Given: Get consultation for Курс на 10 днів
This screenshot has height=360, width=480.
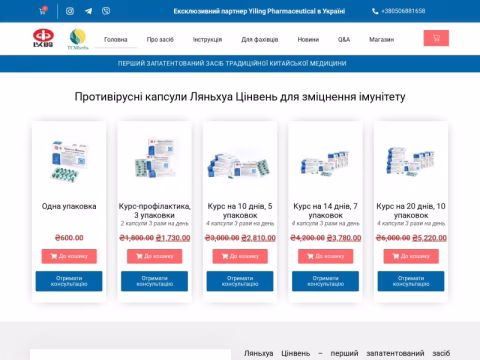Looking at the screenshot, I should [x=240, y=281].
